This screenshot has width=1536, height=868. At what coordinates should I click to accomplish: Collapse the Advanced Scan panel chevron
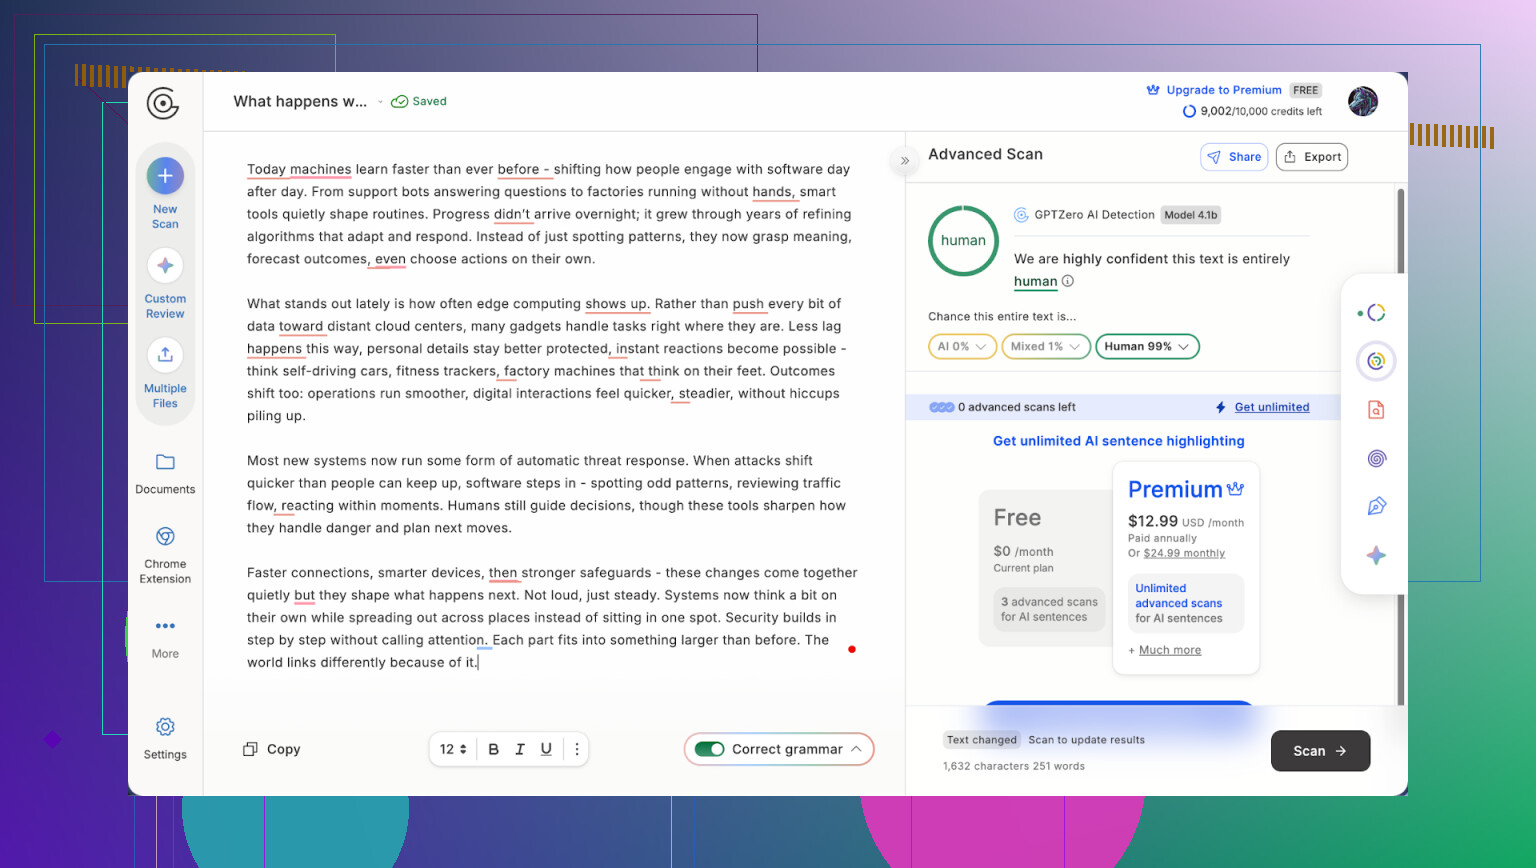pos(905,160)
